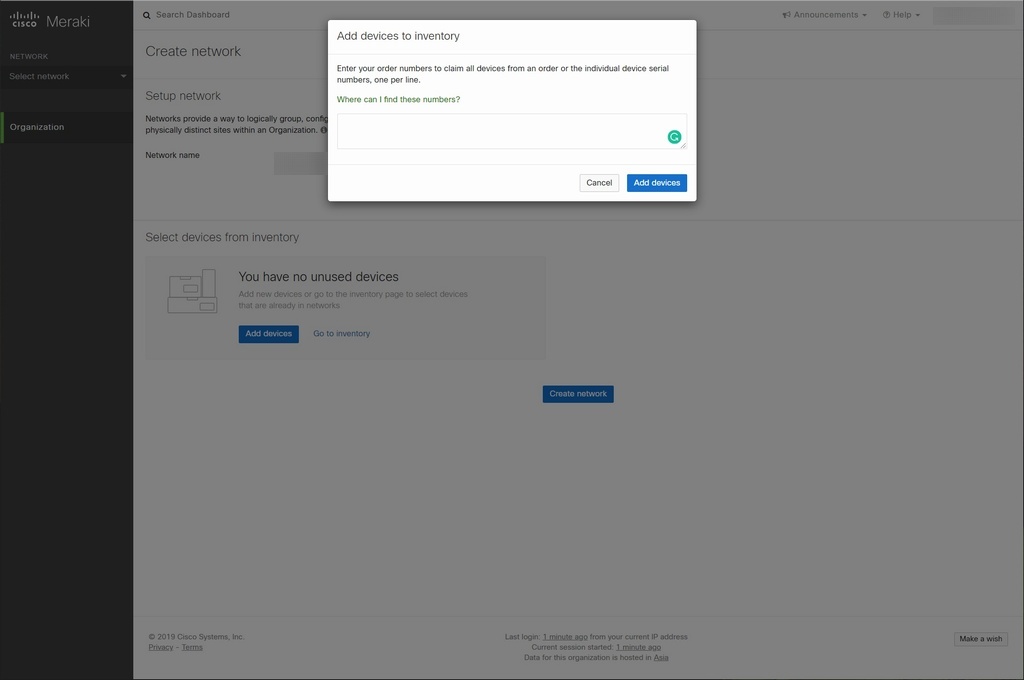
Task: Click the Grammarly icon in the text area
Action: tap(674, 137)
